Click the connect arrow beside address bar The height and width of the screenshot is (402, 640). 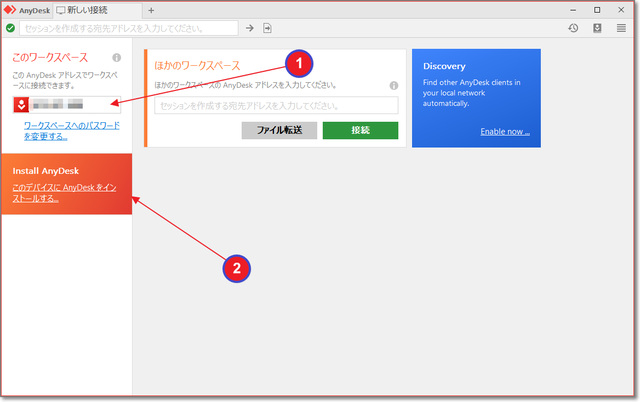pyautogui.click(x=250, y=28)
